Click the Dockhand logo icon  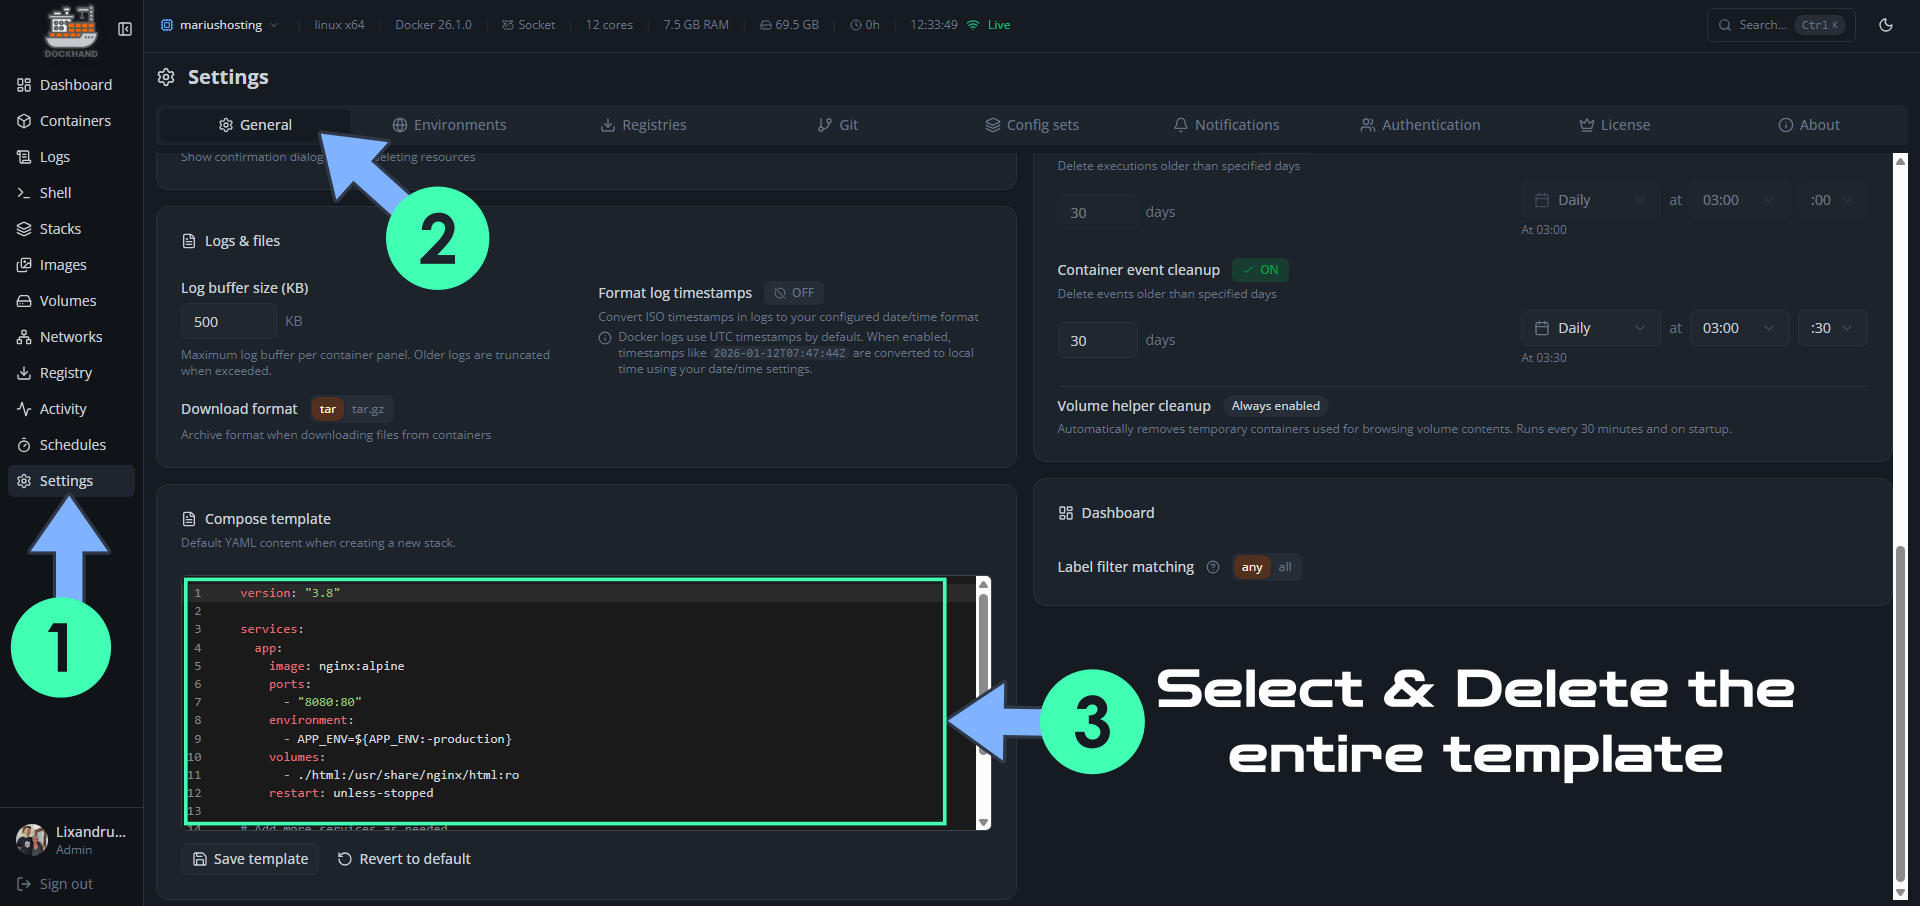click(x=71, y=29)
